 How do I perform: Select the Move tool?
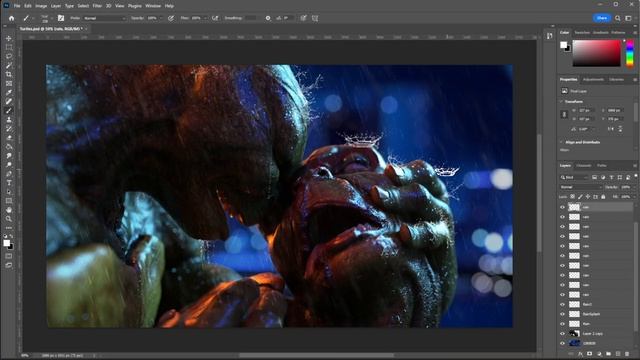(9, 38)
